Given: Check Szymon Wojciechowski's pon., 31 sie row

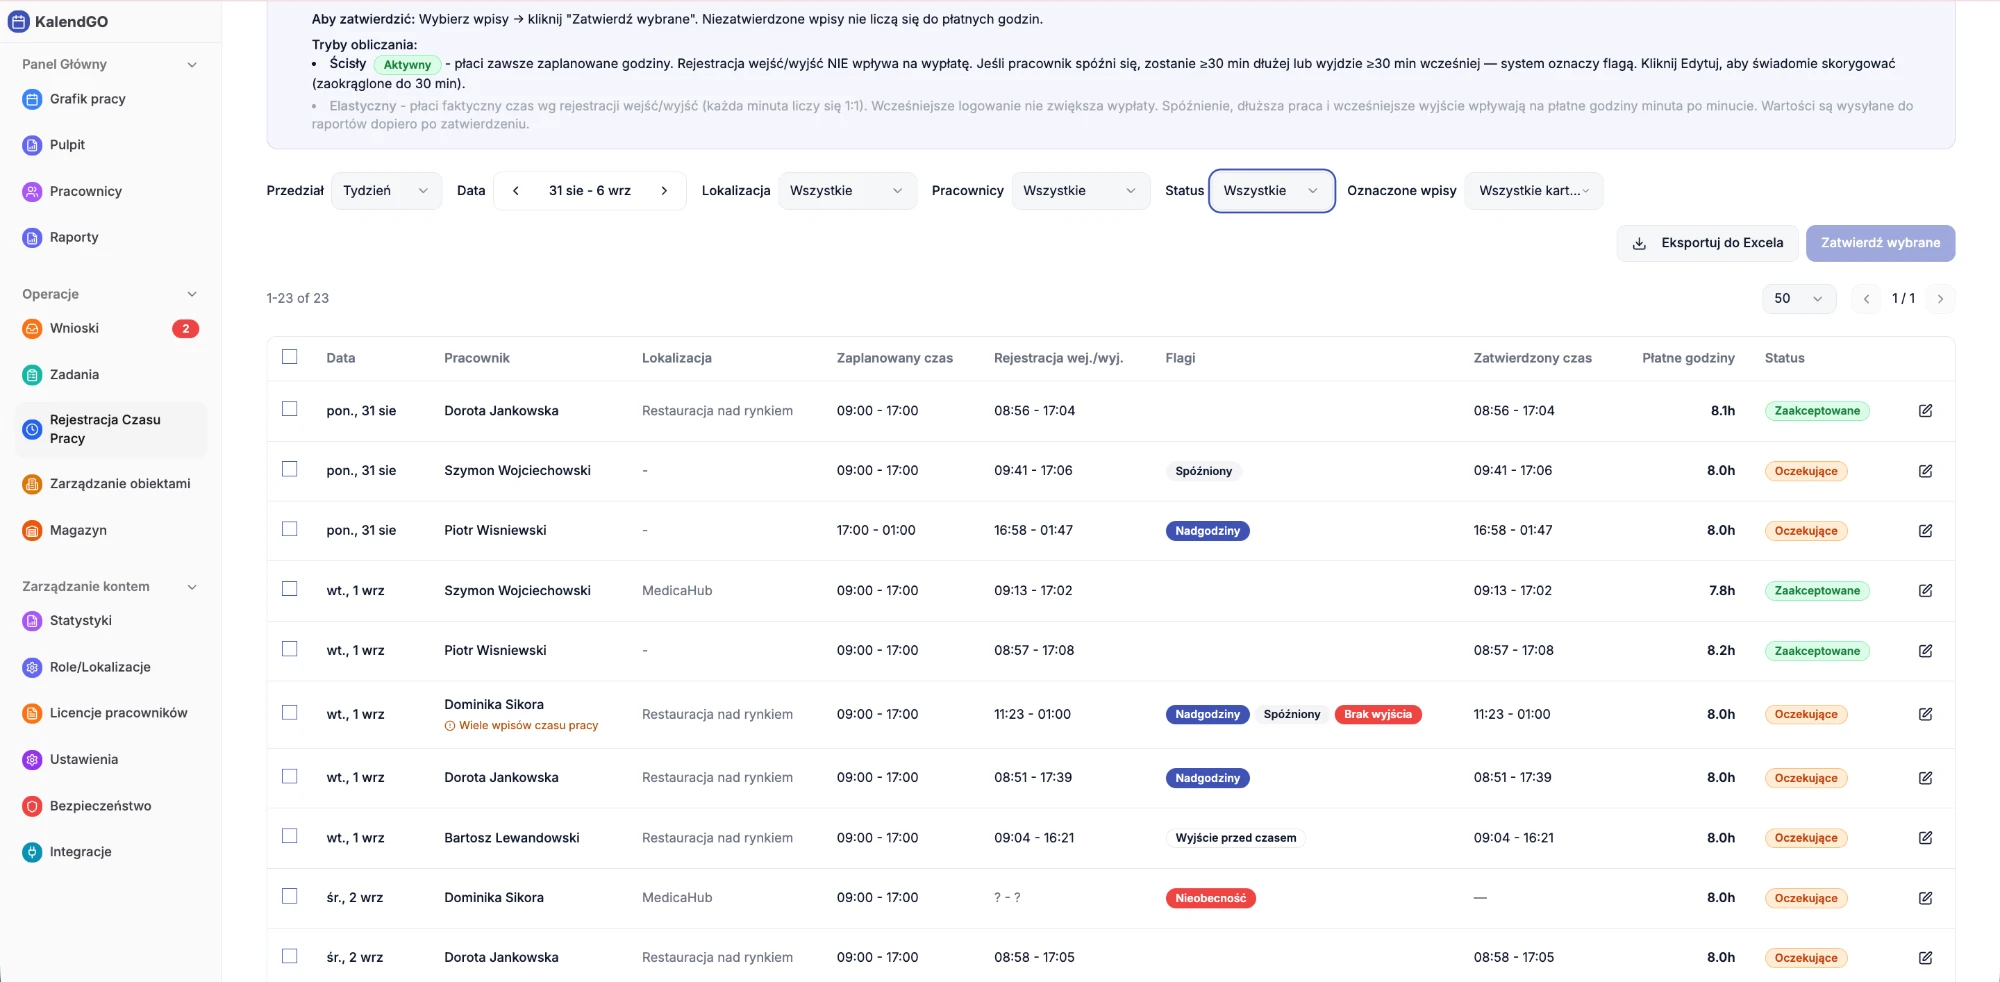Looking at the screenshot, I should 290,469.
